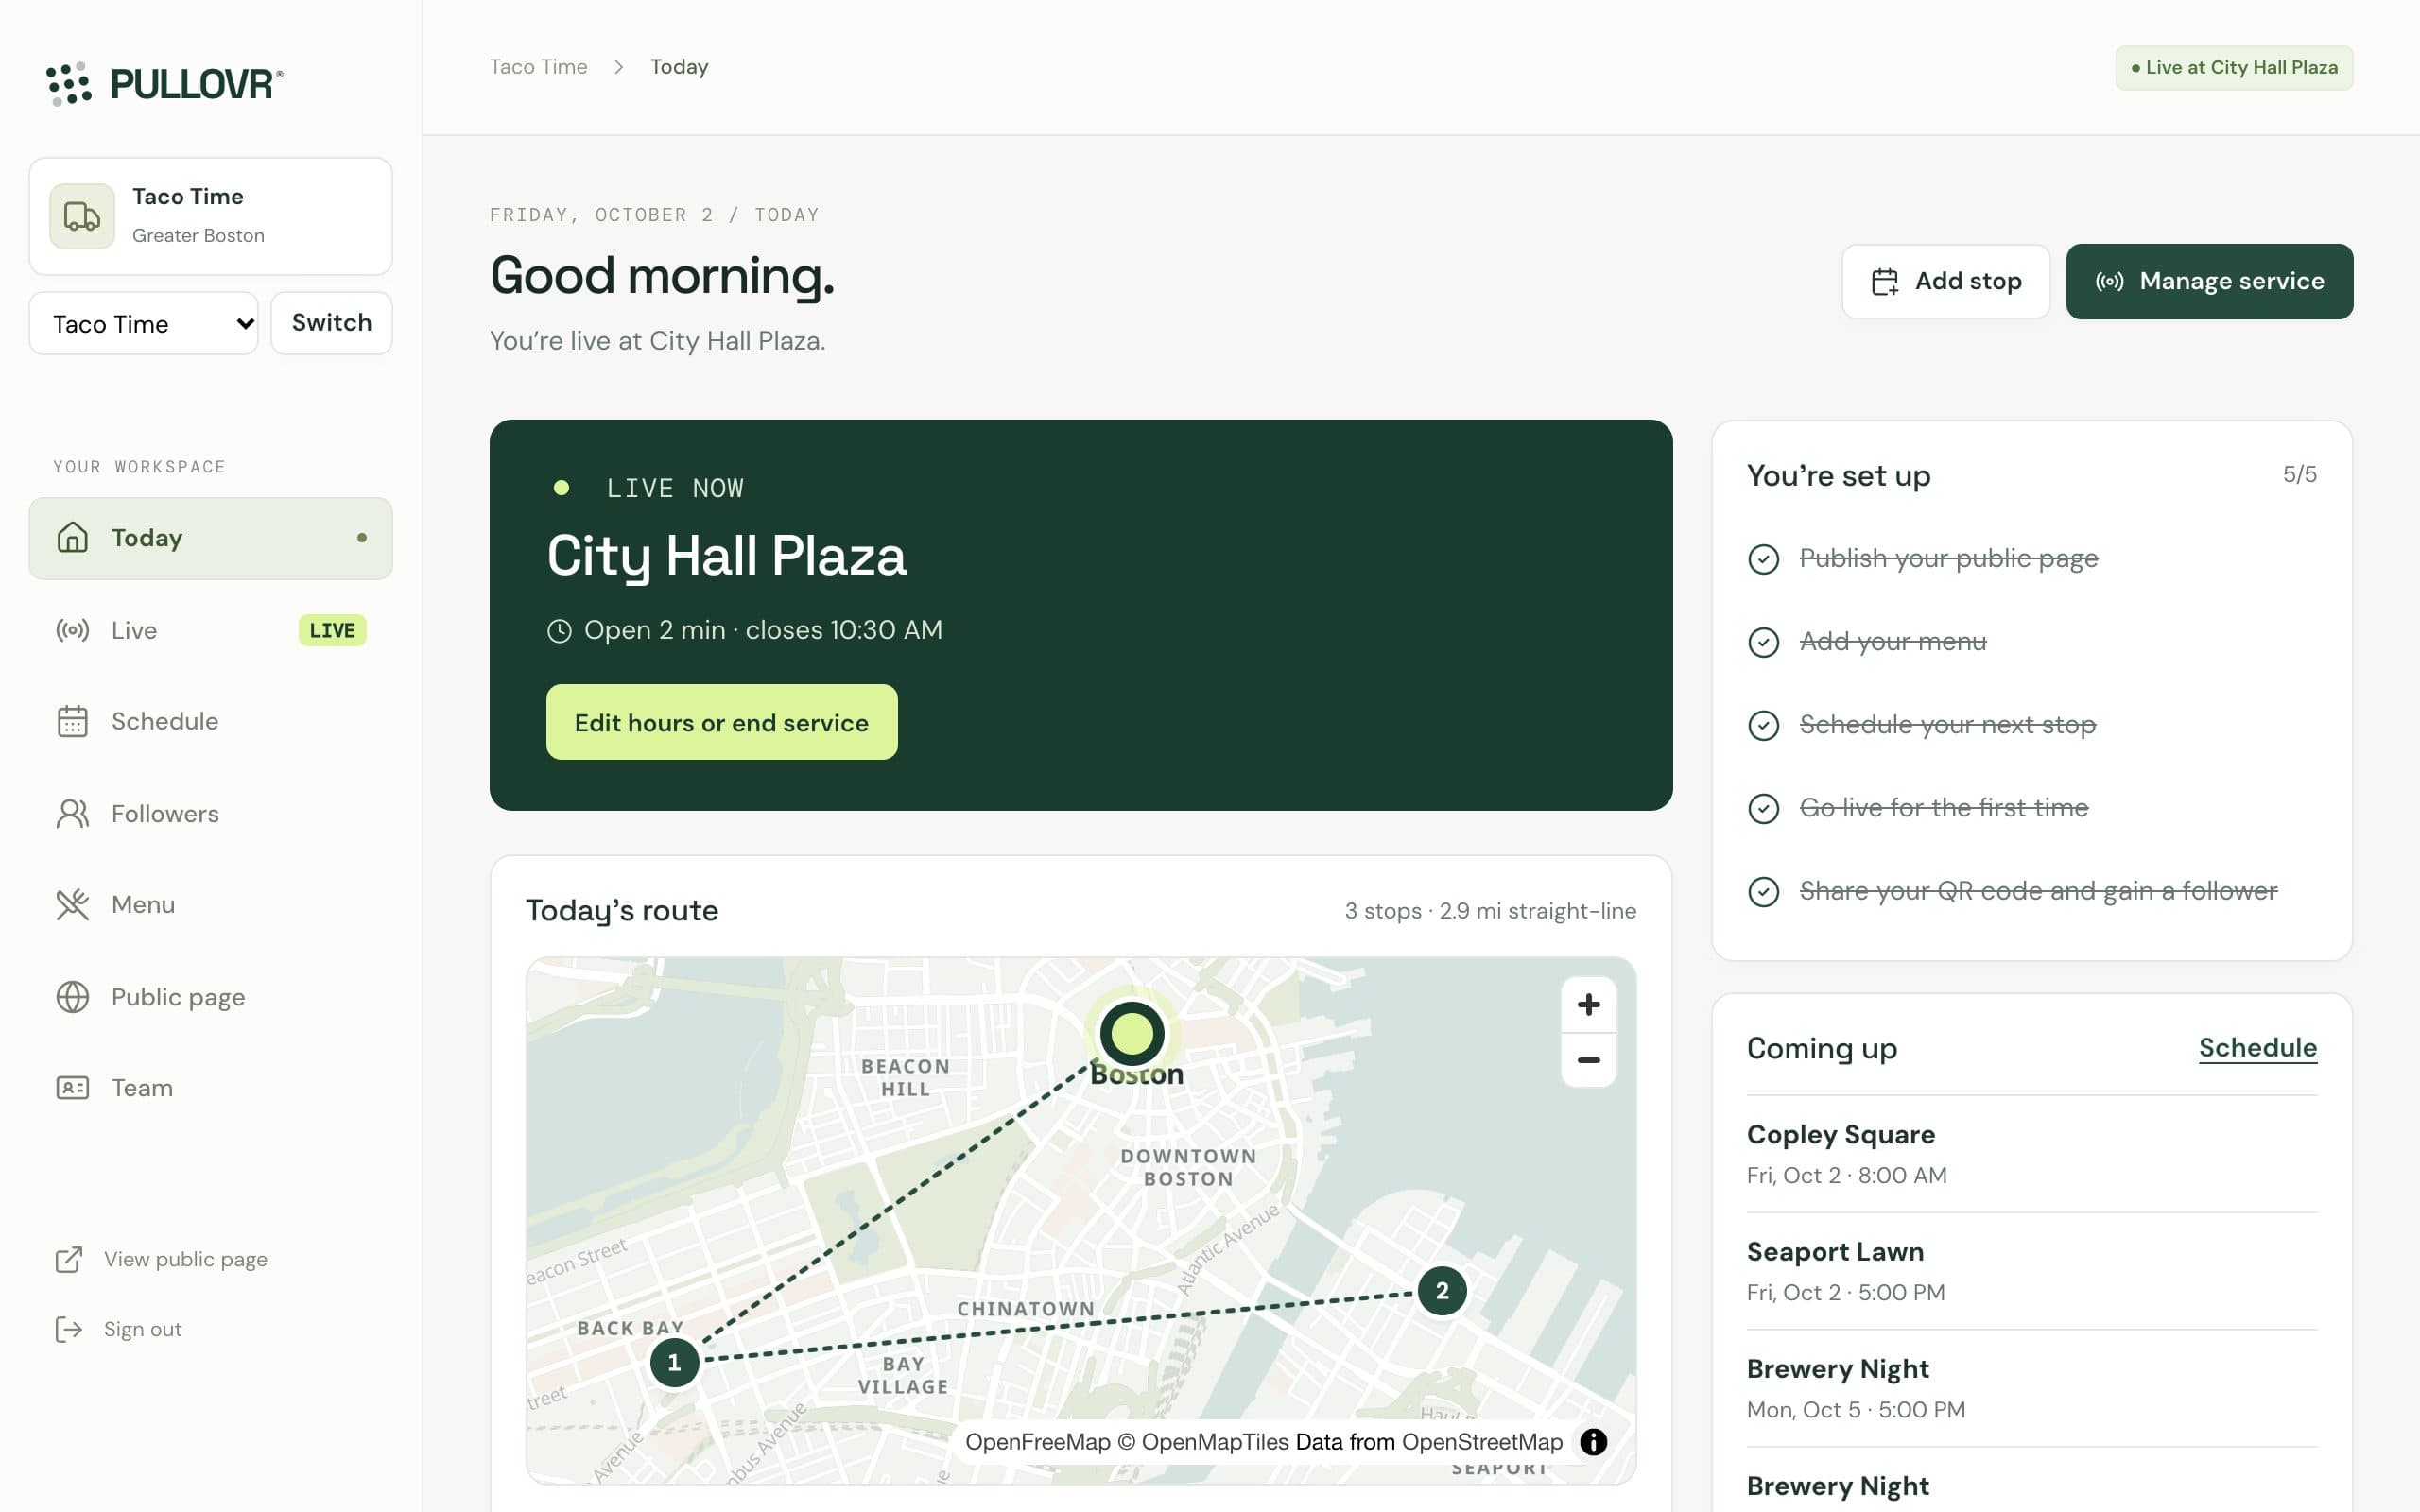Click clock icon beside Open 2 min
The height and width of the screenshot is (1512, 2420).
tap(559, 631)
